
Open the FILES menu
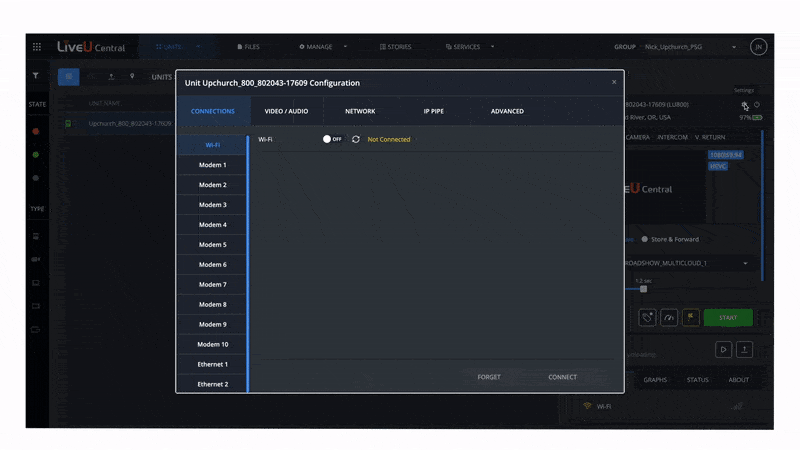tap(248, 47)
